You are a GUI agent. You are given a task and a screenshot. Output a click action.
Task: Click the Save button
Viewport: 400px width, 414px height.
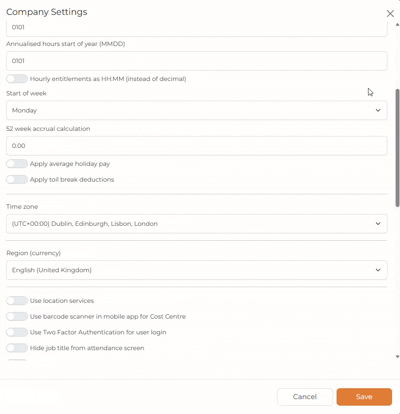364,397
